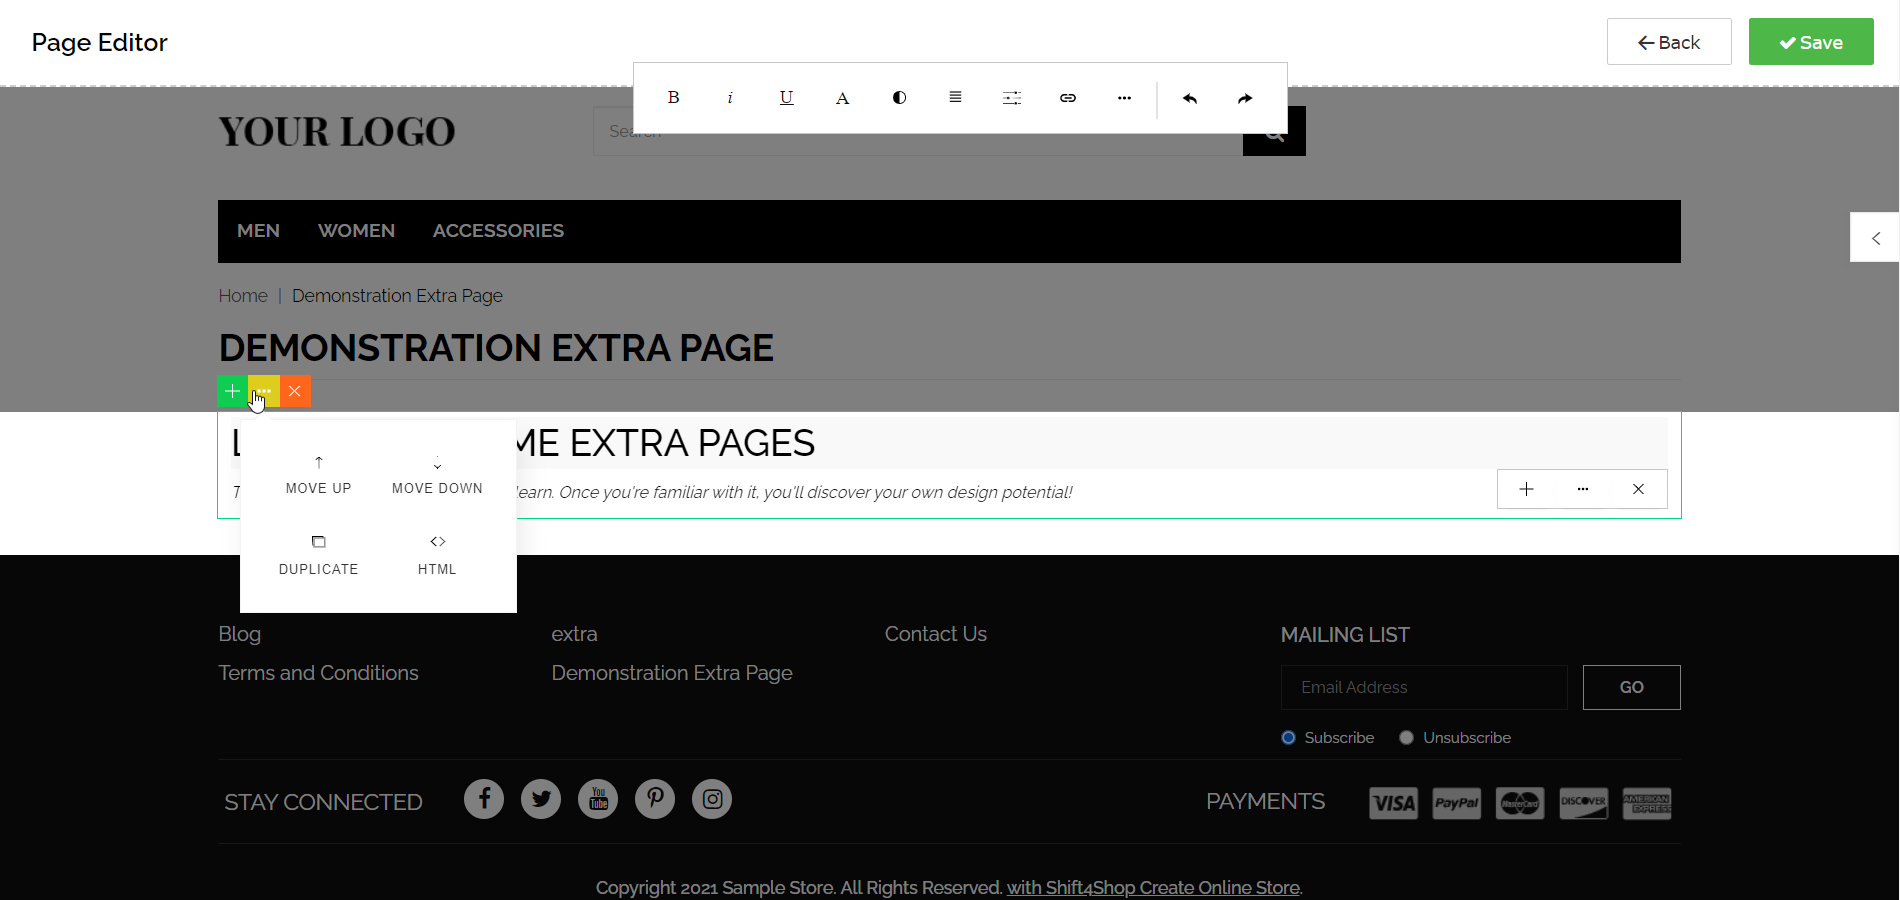
Task: Insert a hyperlink using the link icon
Action: pos(1067,97)
